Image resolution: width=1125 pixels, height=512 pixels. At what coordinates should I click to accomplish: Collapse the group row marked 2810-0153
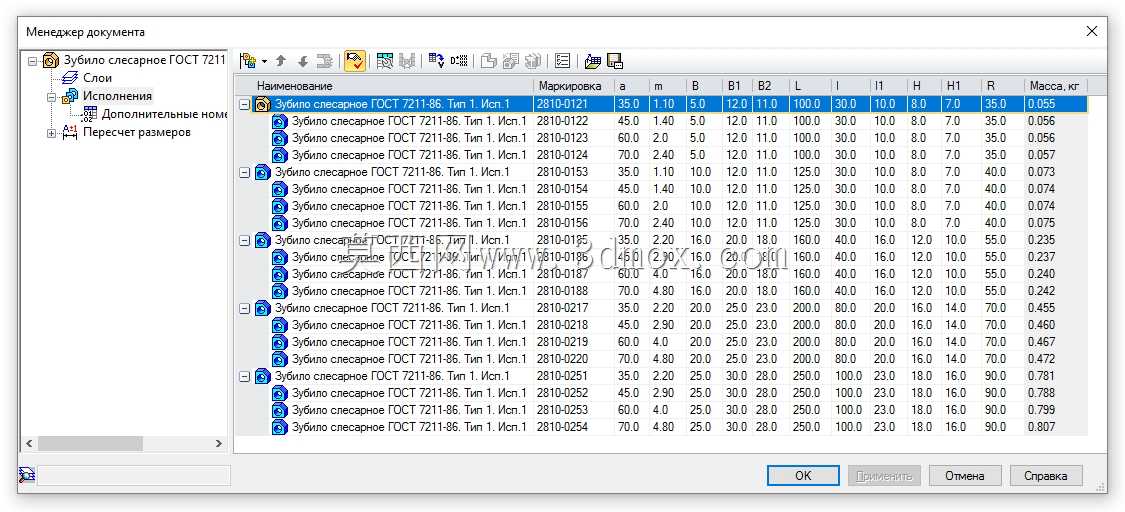[244, 173]
